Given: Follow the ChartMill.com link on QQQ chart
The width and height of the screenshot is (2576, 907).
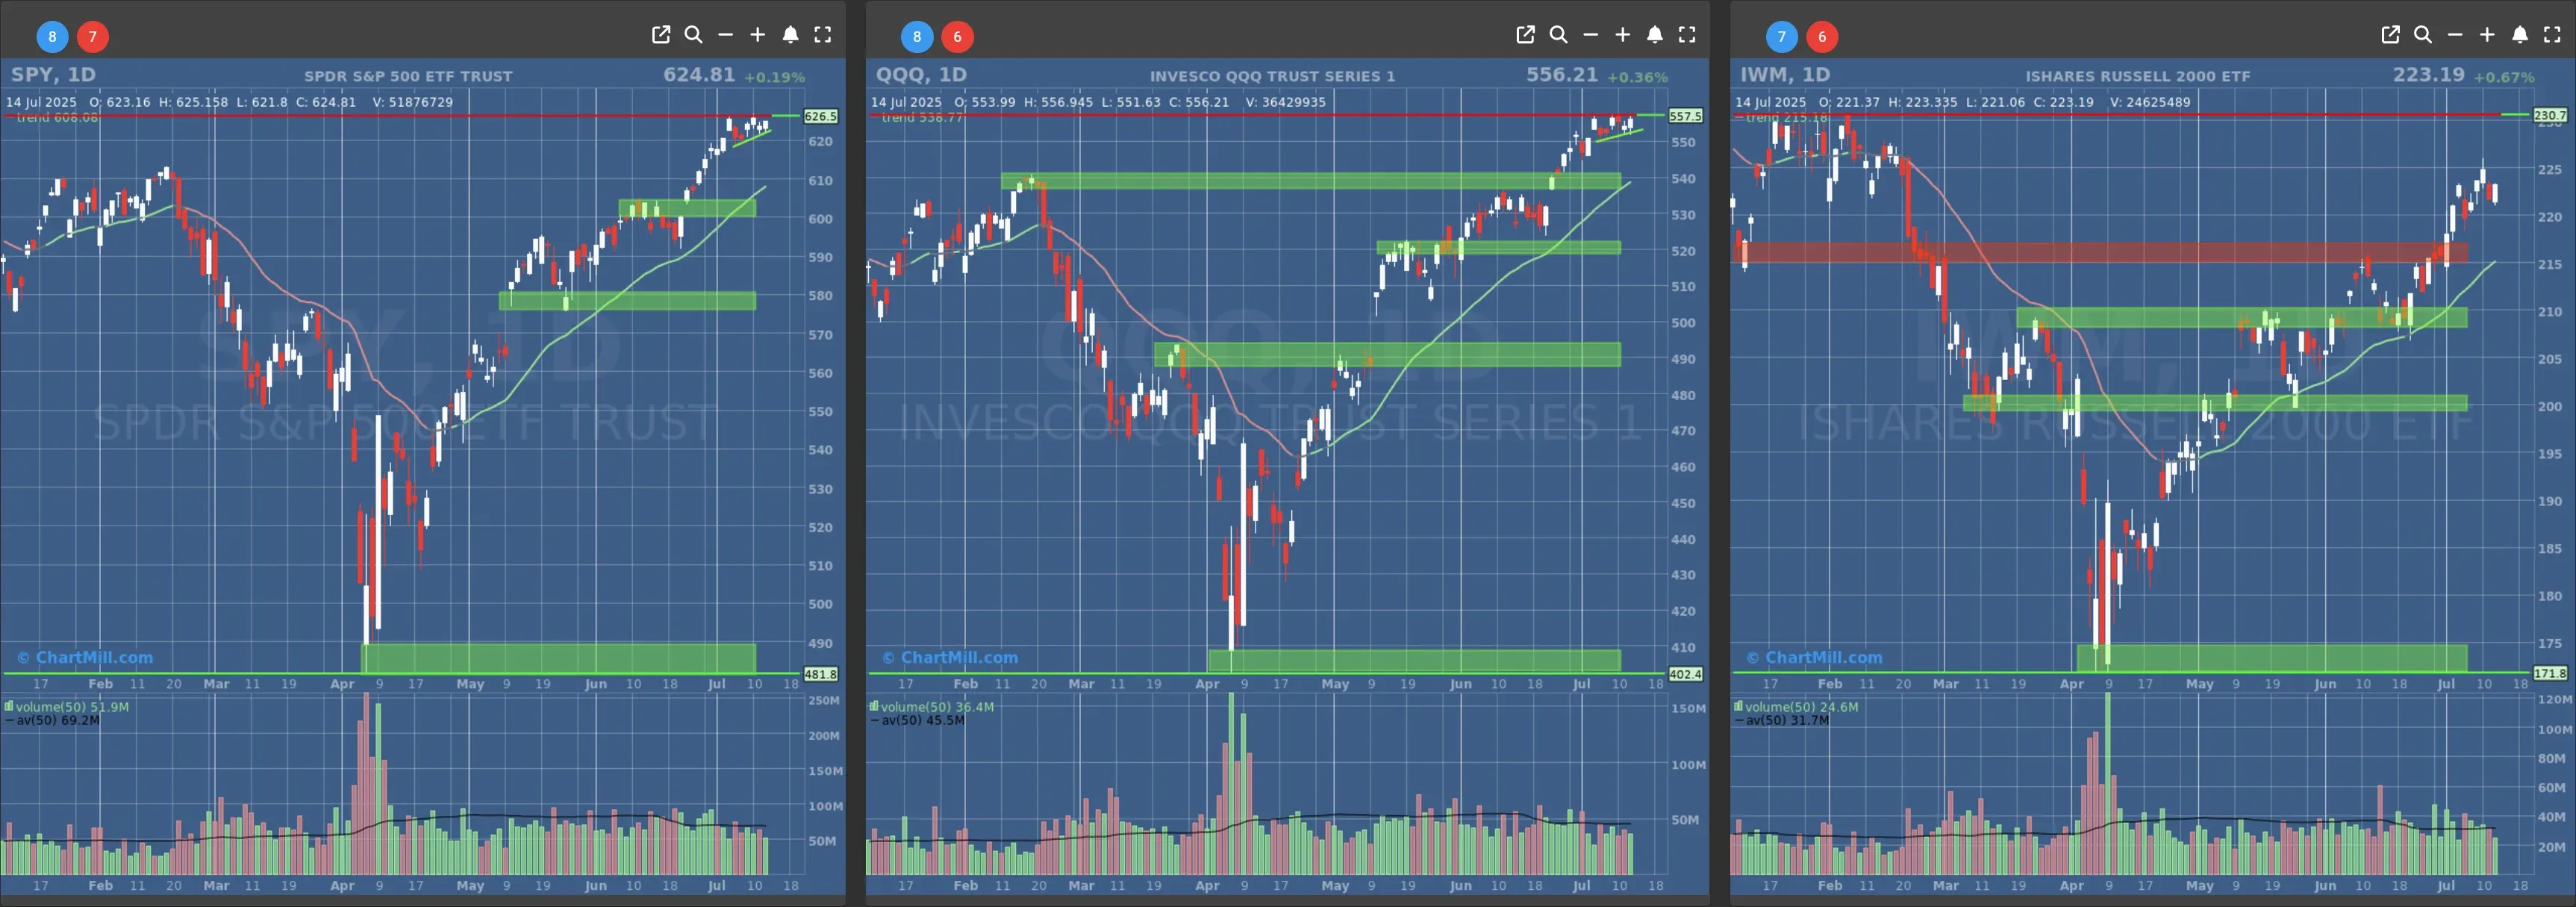Looking at the screenshot, I should pyautogui.click(x=950, y=658).
